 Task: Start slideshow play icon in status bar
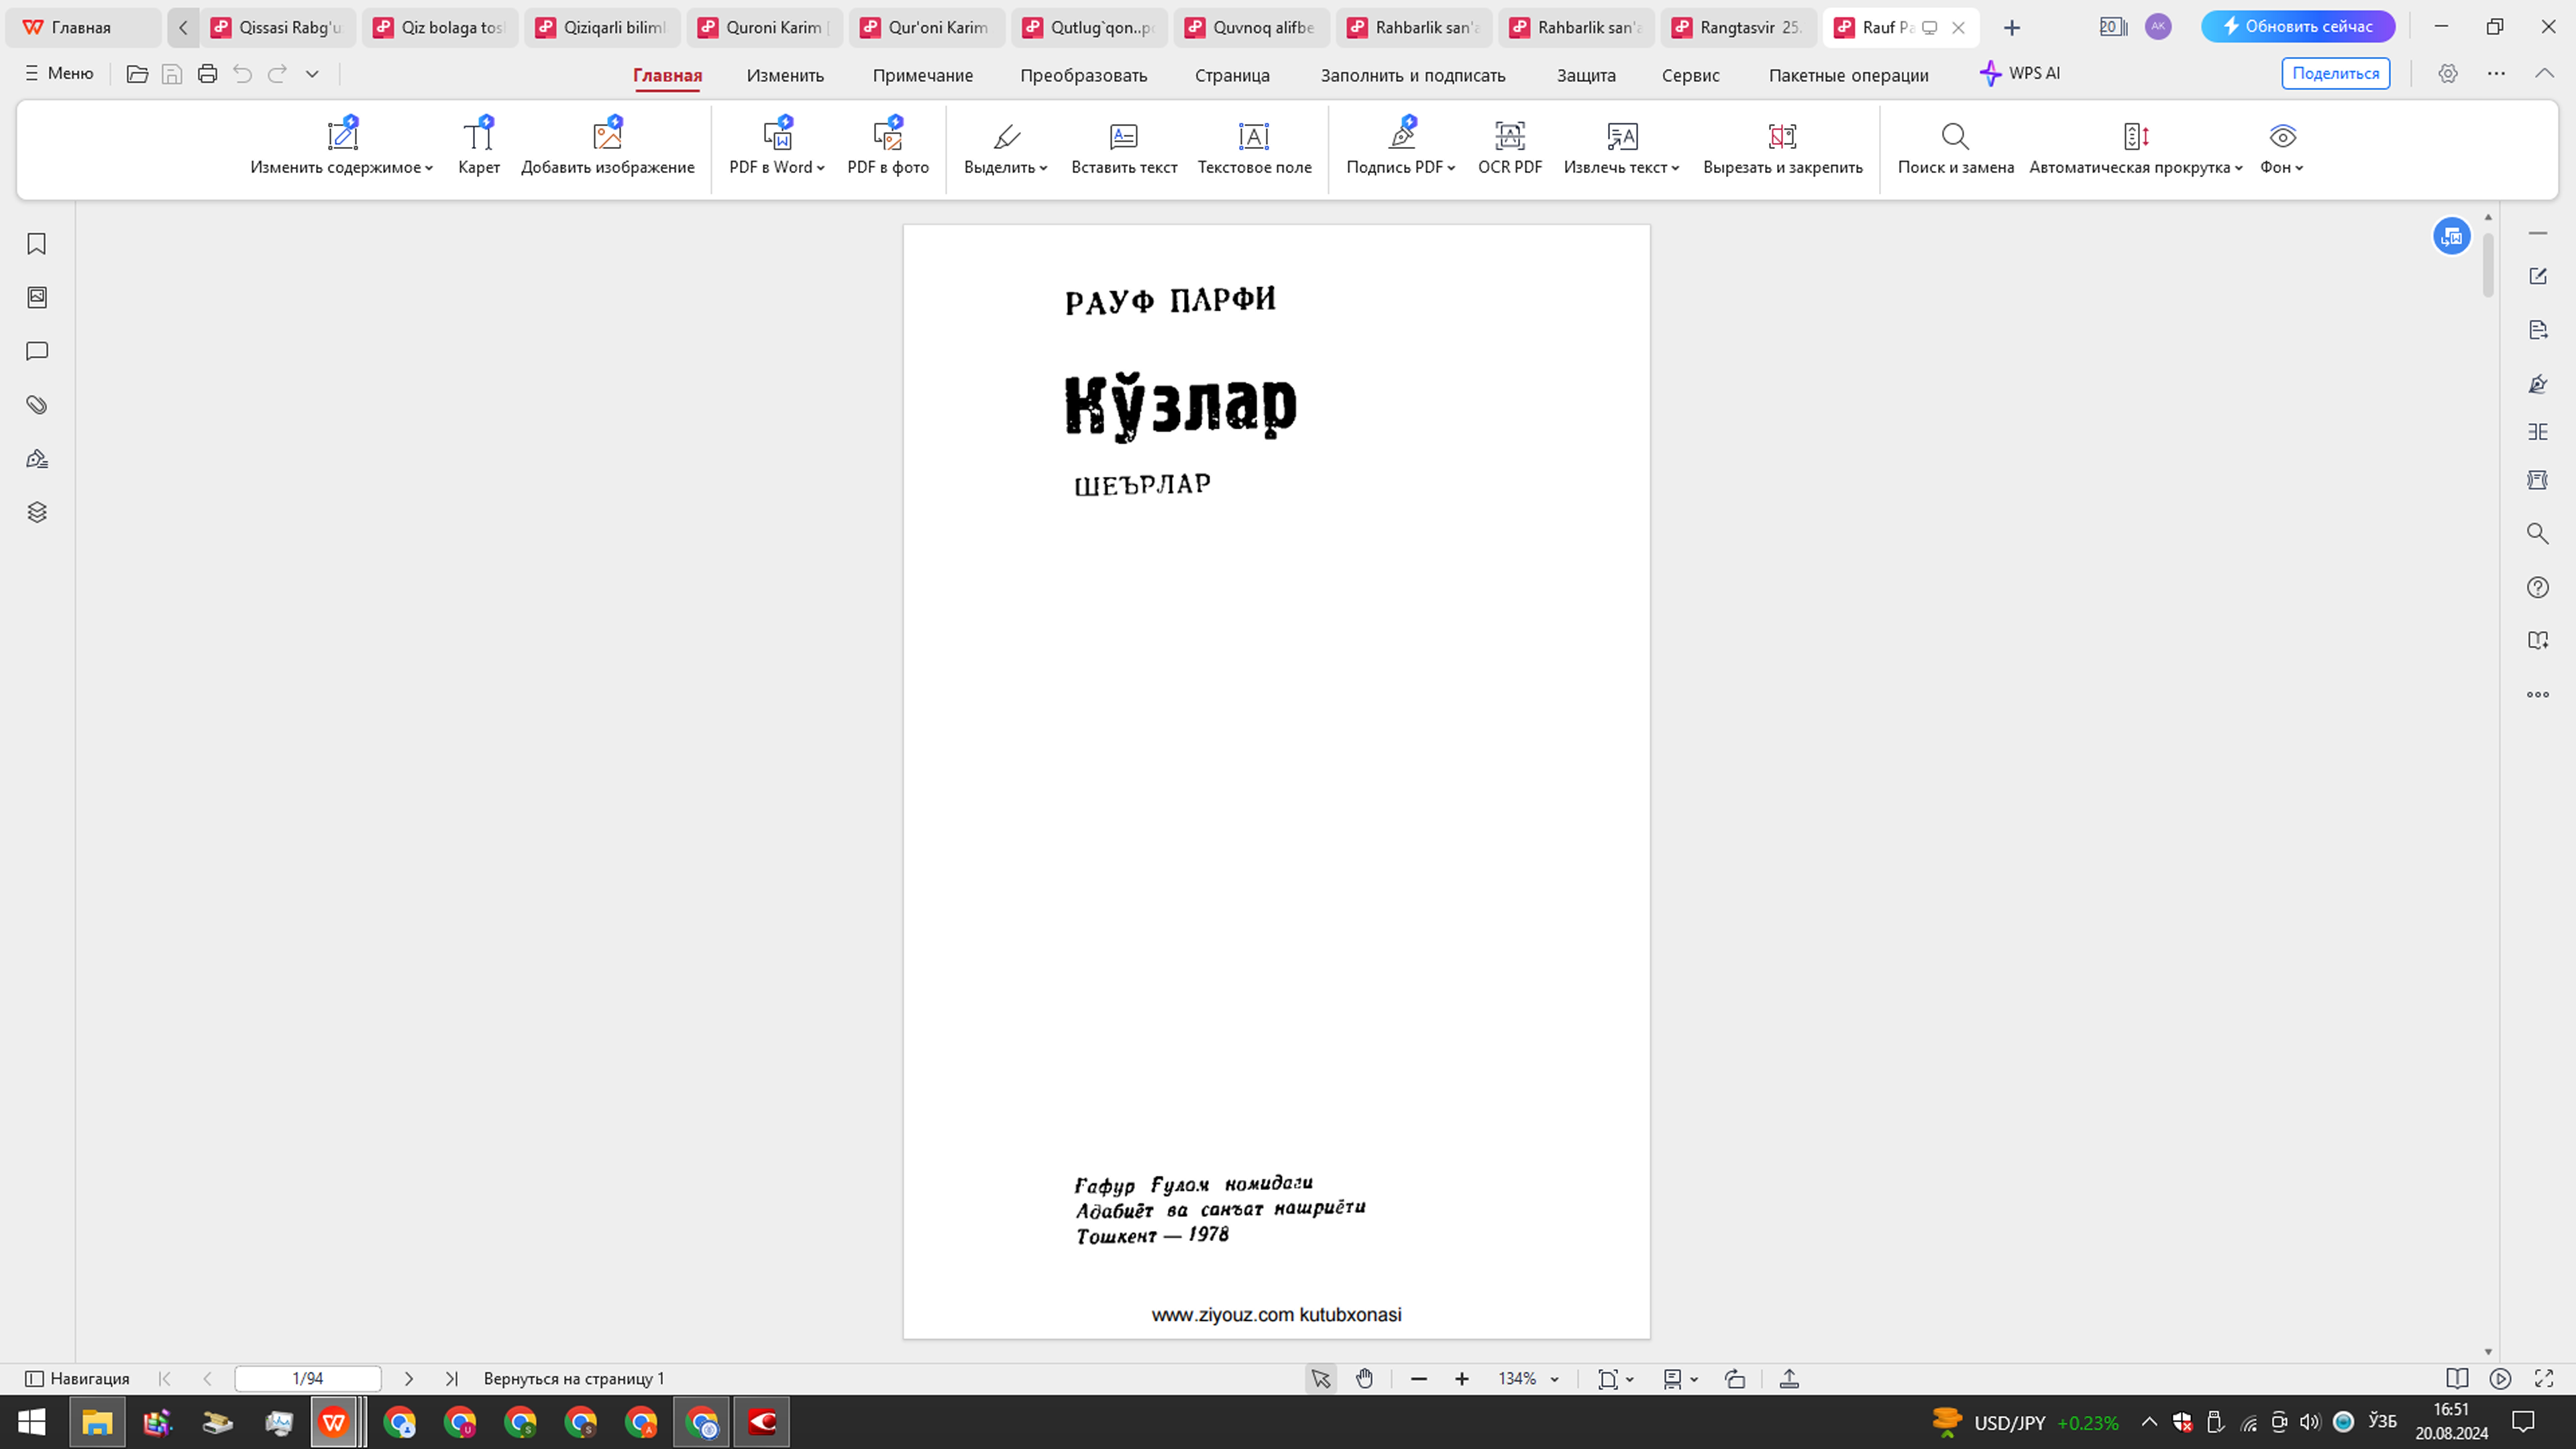click(x=2500, y=1379)
